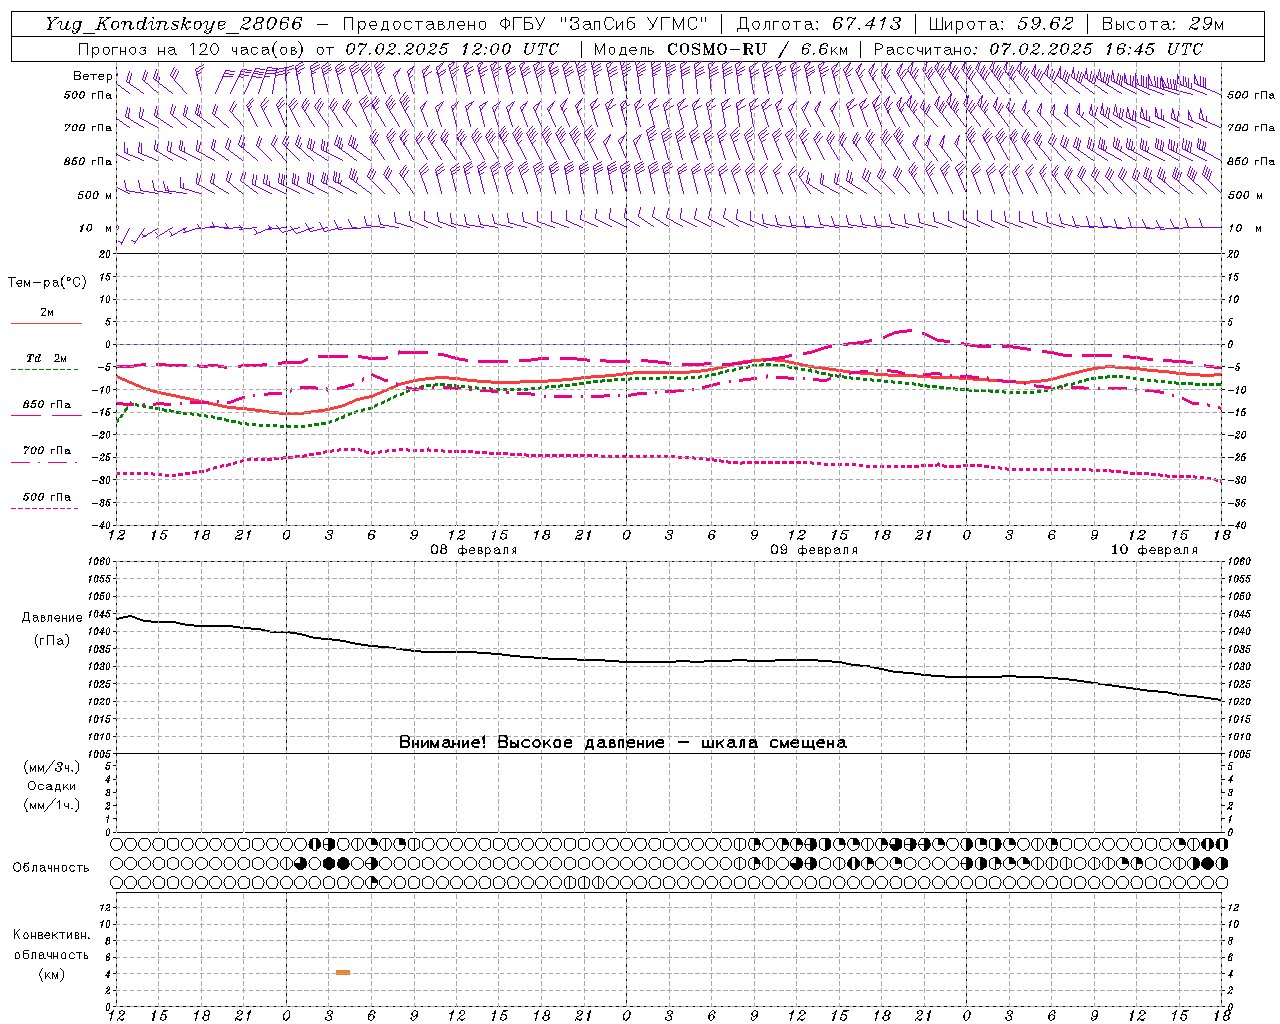The image size is (1280, 1024).
Task: Click the "09 февраля" date label
Action: tap(814, 550)
